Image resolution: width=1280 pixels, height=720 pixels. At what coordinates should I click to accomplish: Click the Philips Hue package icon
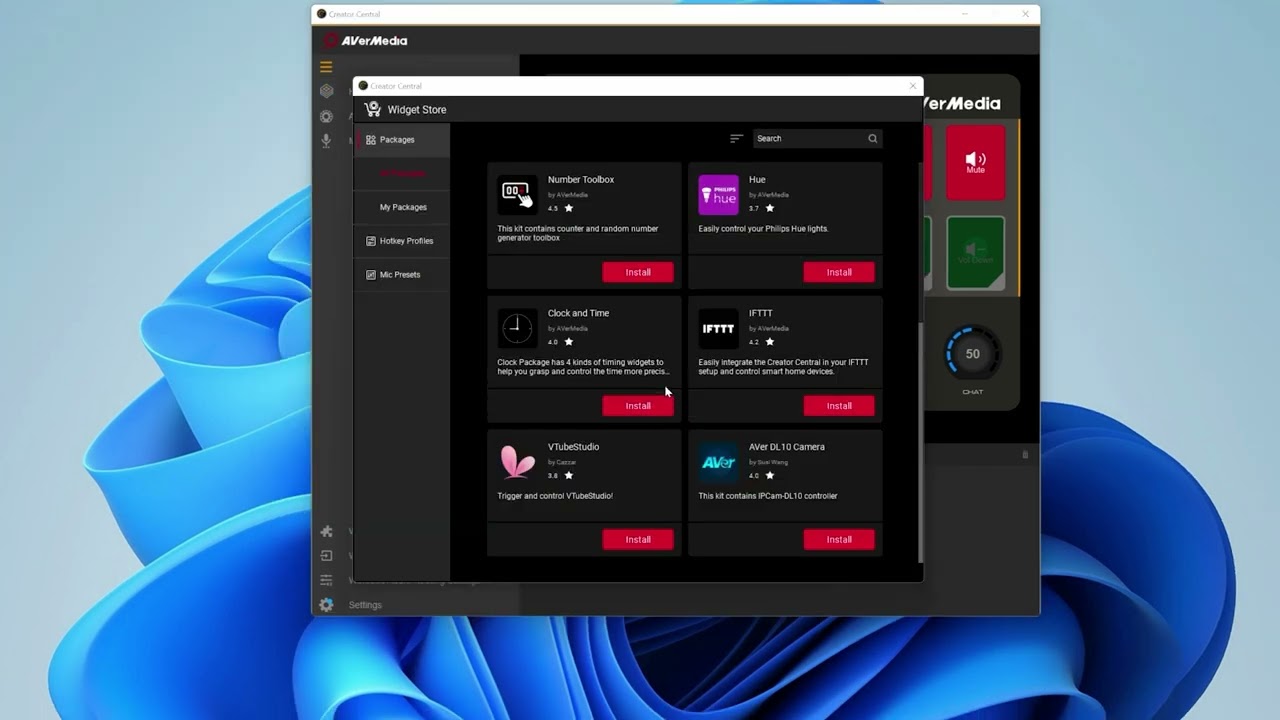(718, 195)
